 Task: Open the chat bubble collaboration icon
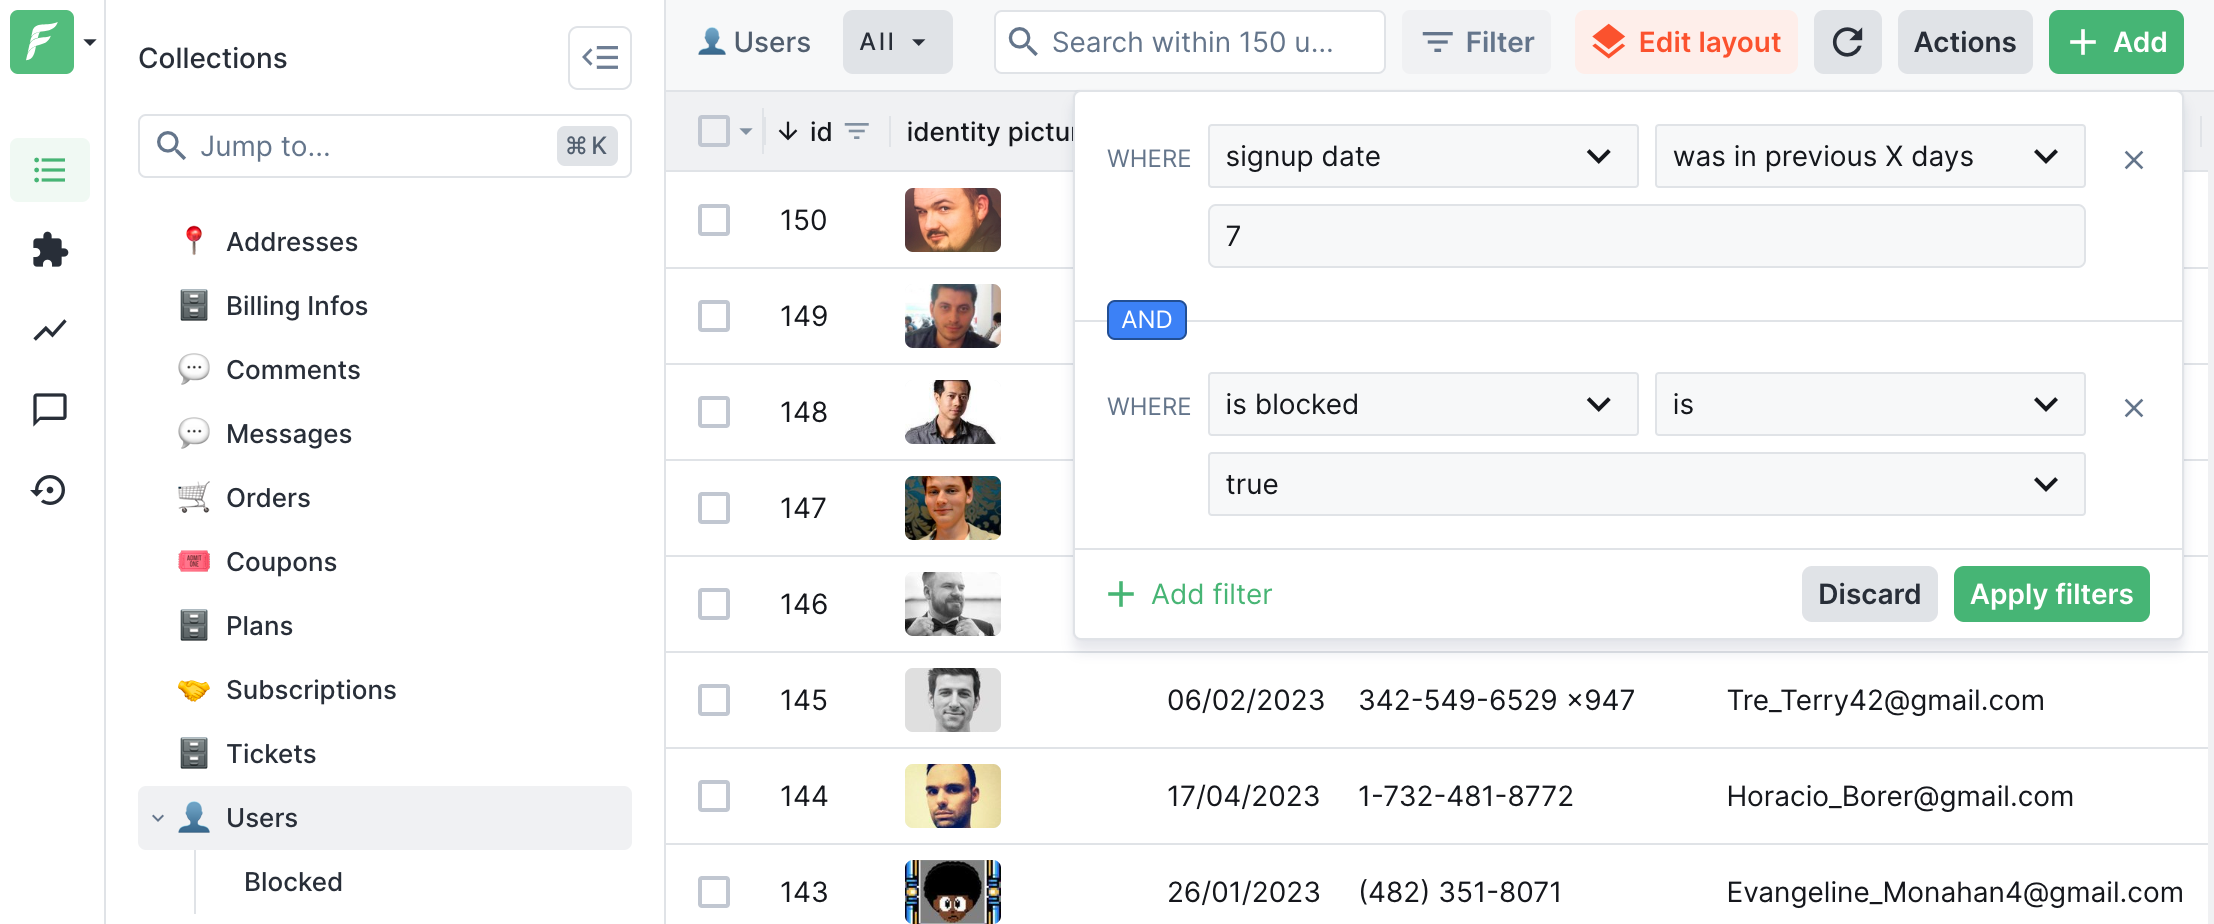click(50, 409)
